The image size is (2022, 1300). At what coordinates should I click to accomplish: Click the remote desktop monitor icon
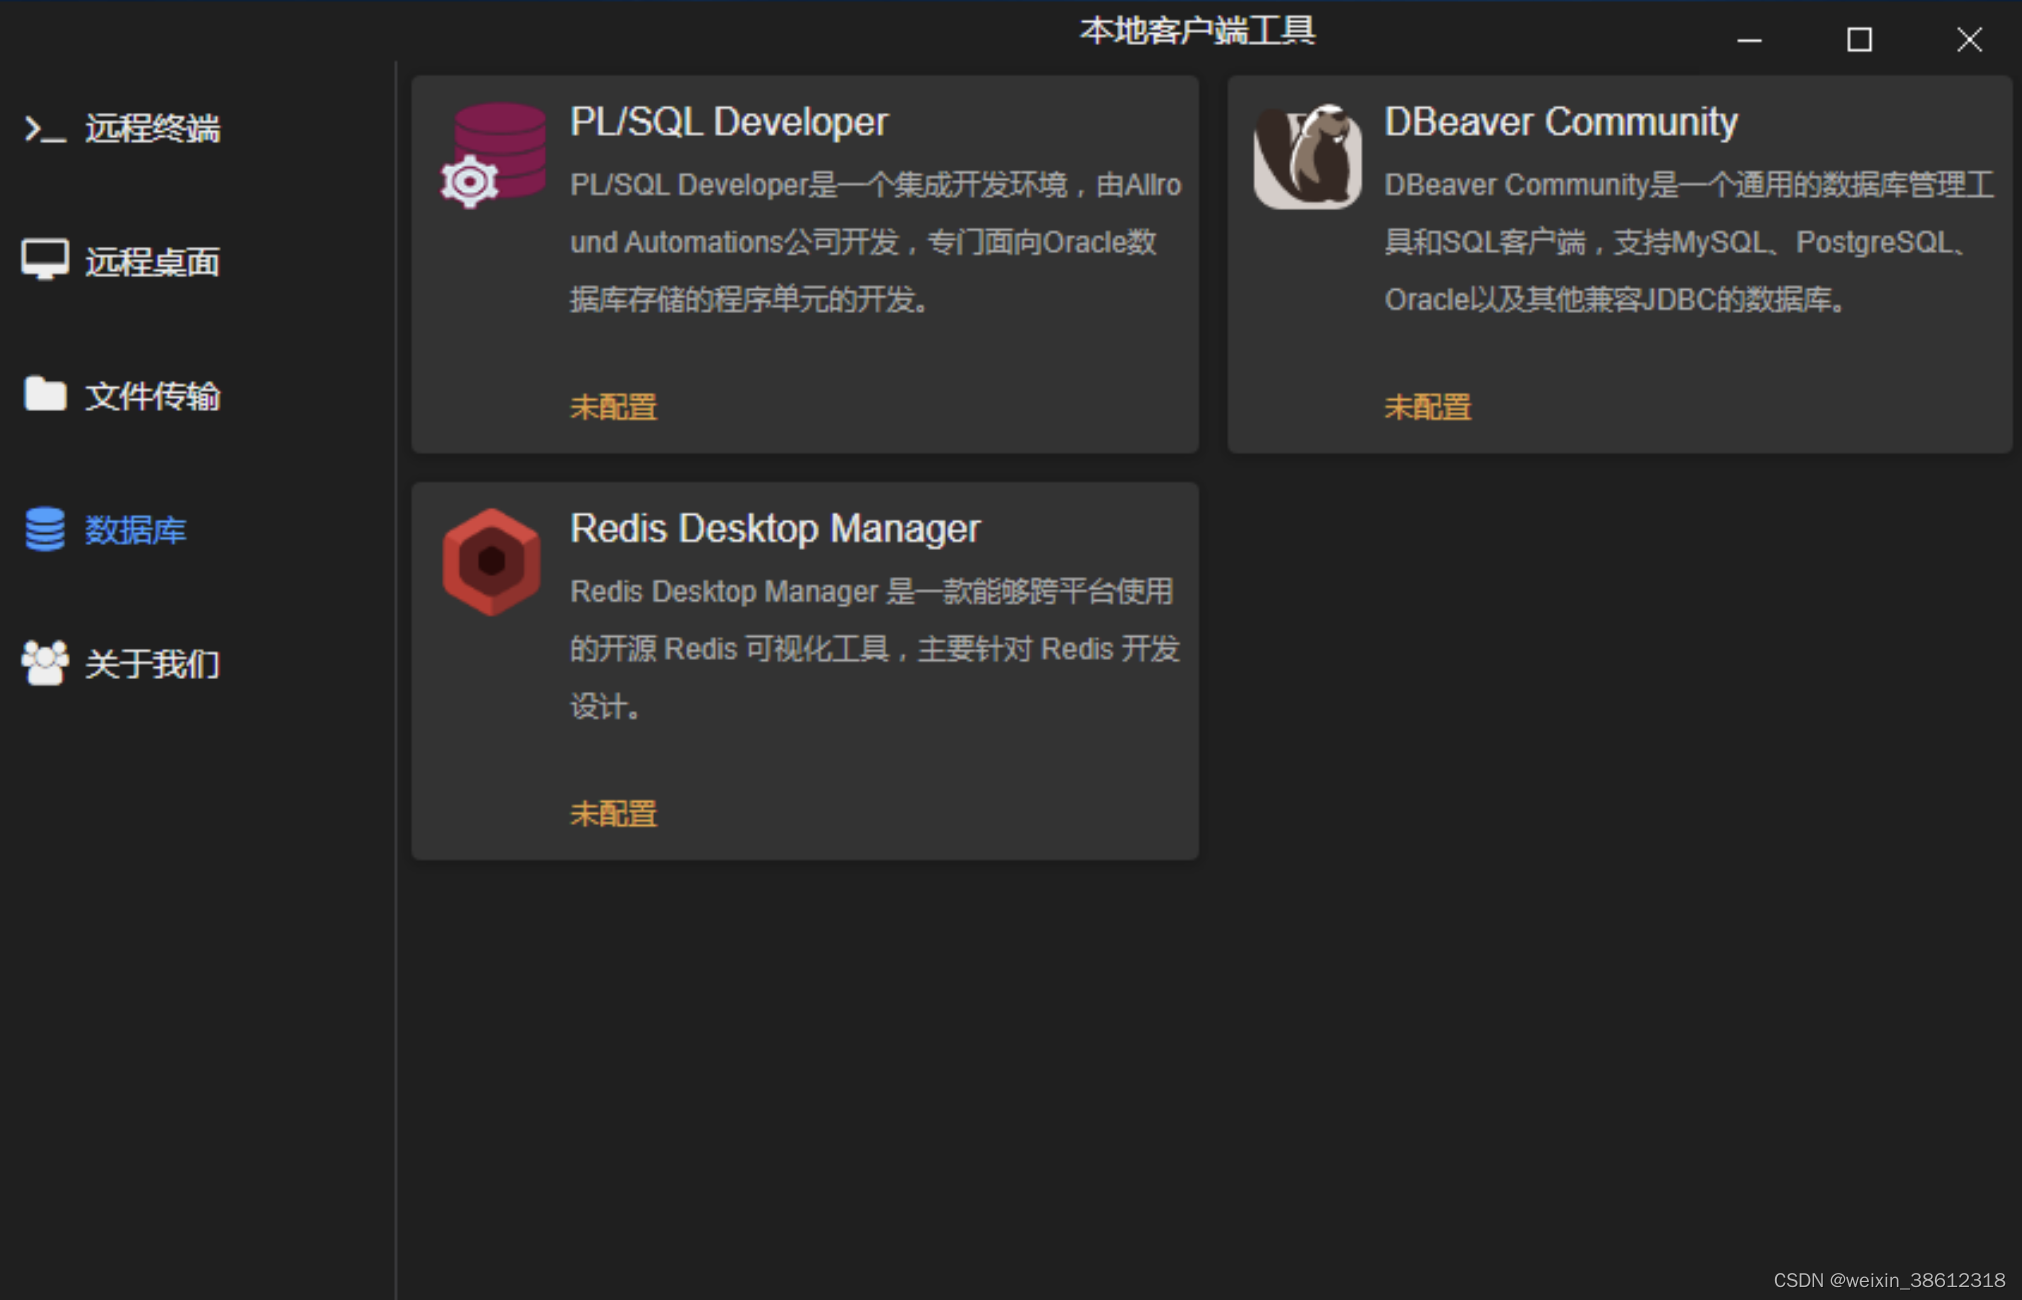click(45, 260)
